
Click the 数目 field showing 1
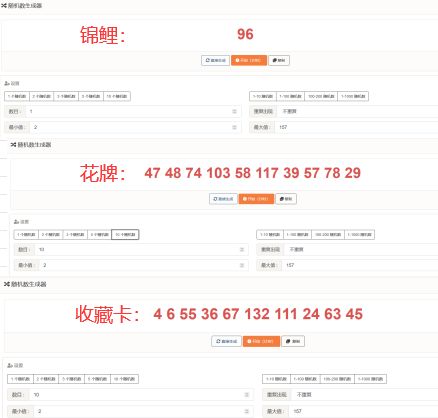(x=133, y=111)
